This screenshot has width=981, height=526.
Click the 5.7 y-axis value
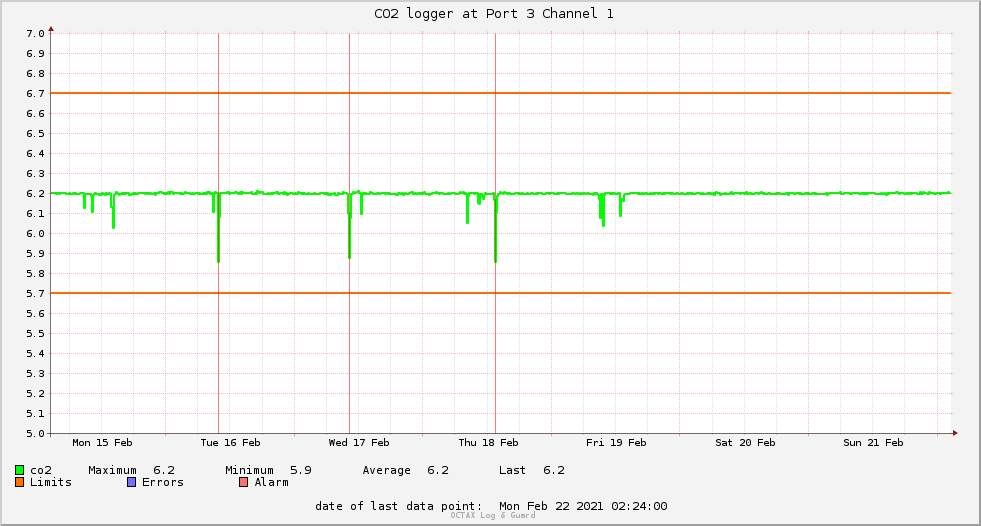pyautogui.click(x=35, y=294)
